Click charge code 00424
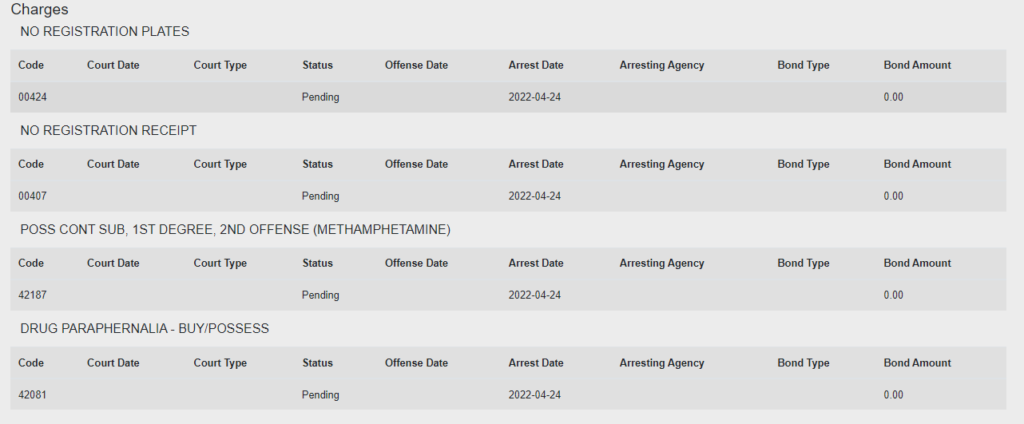The height and width of the screenshot is (424, 1024). [x=33, y=97]
